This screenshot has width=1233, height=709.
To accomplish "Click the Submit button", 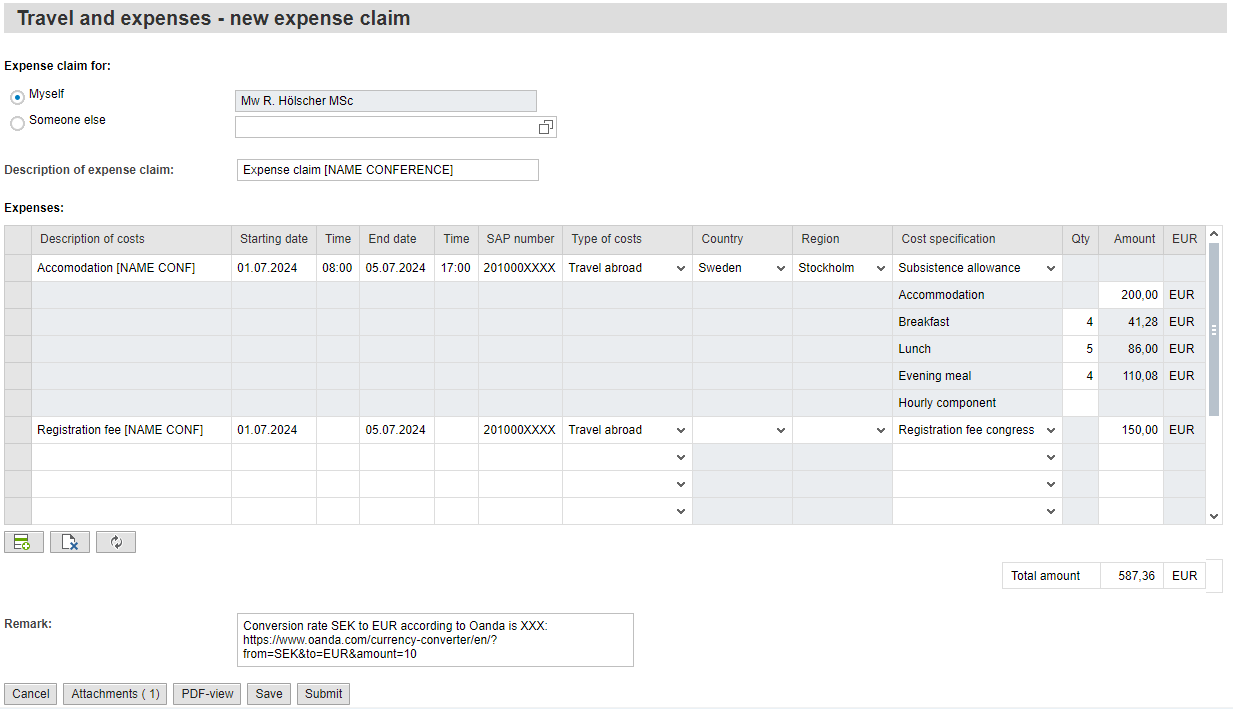I will [x=323, y=694].
